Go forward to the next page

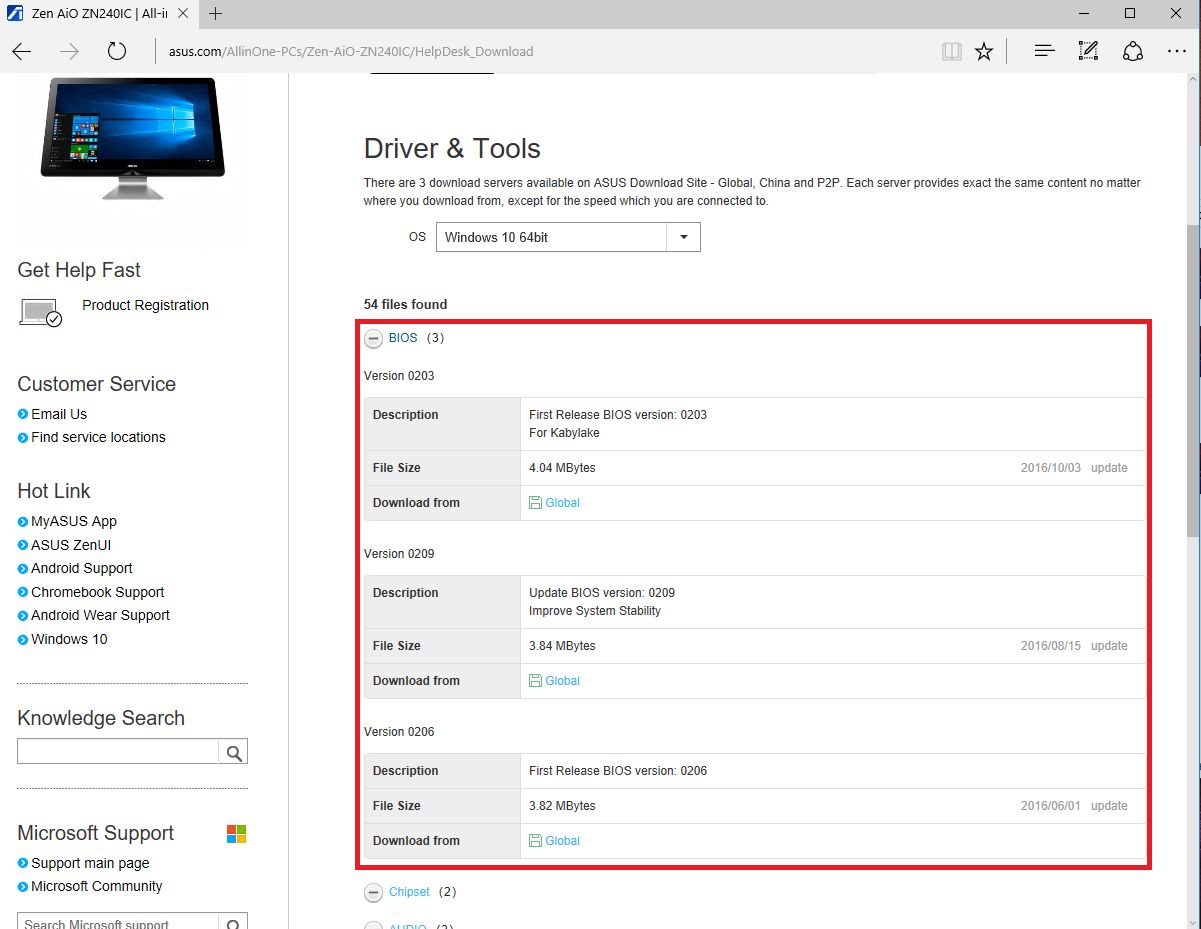tap(69, 52)
